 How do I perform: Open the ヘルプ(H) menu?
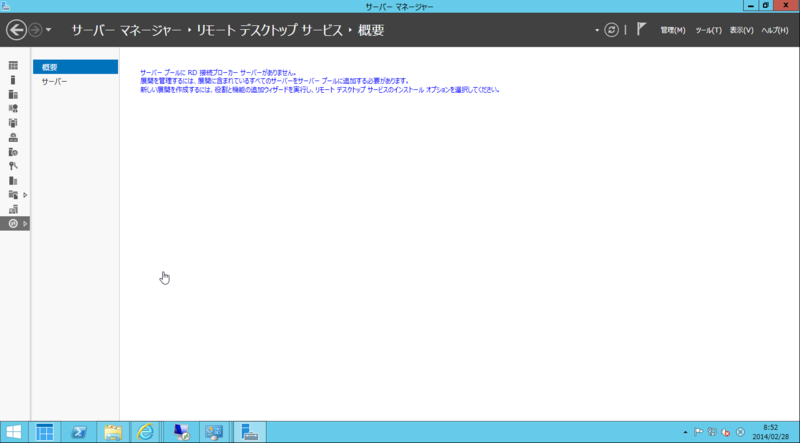[774, 30]
